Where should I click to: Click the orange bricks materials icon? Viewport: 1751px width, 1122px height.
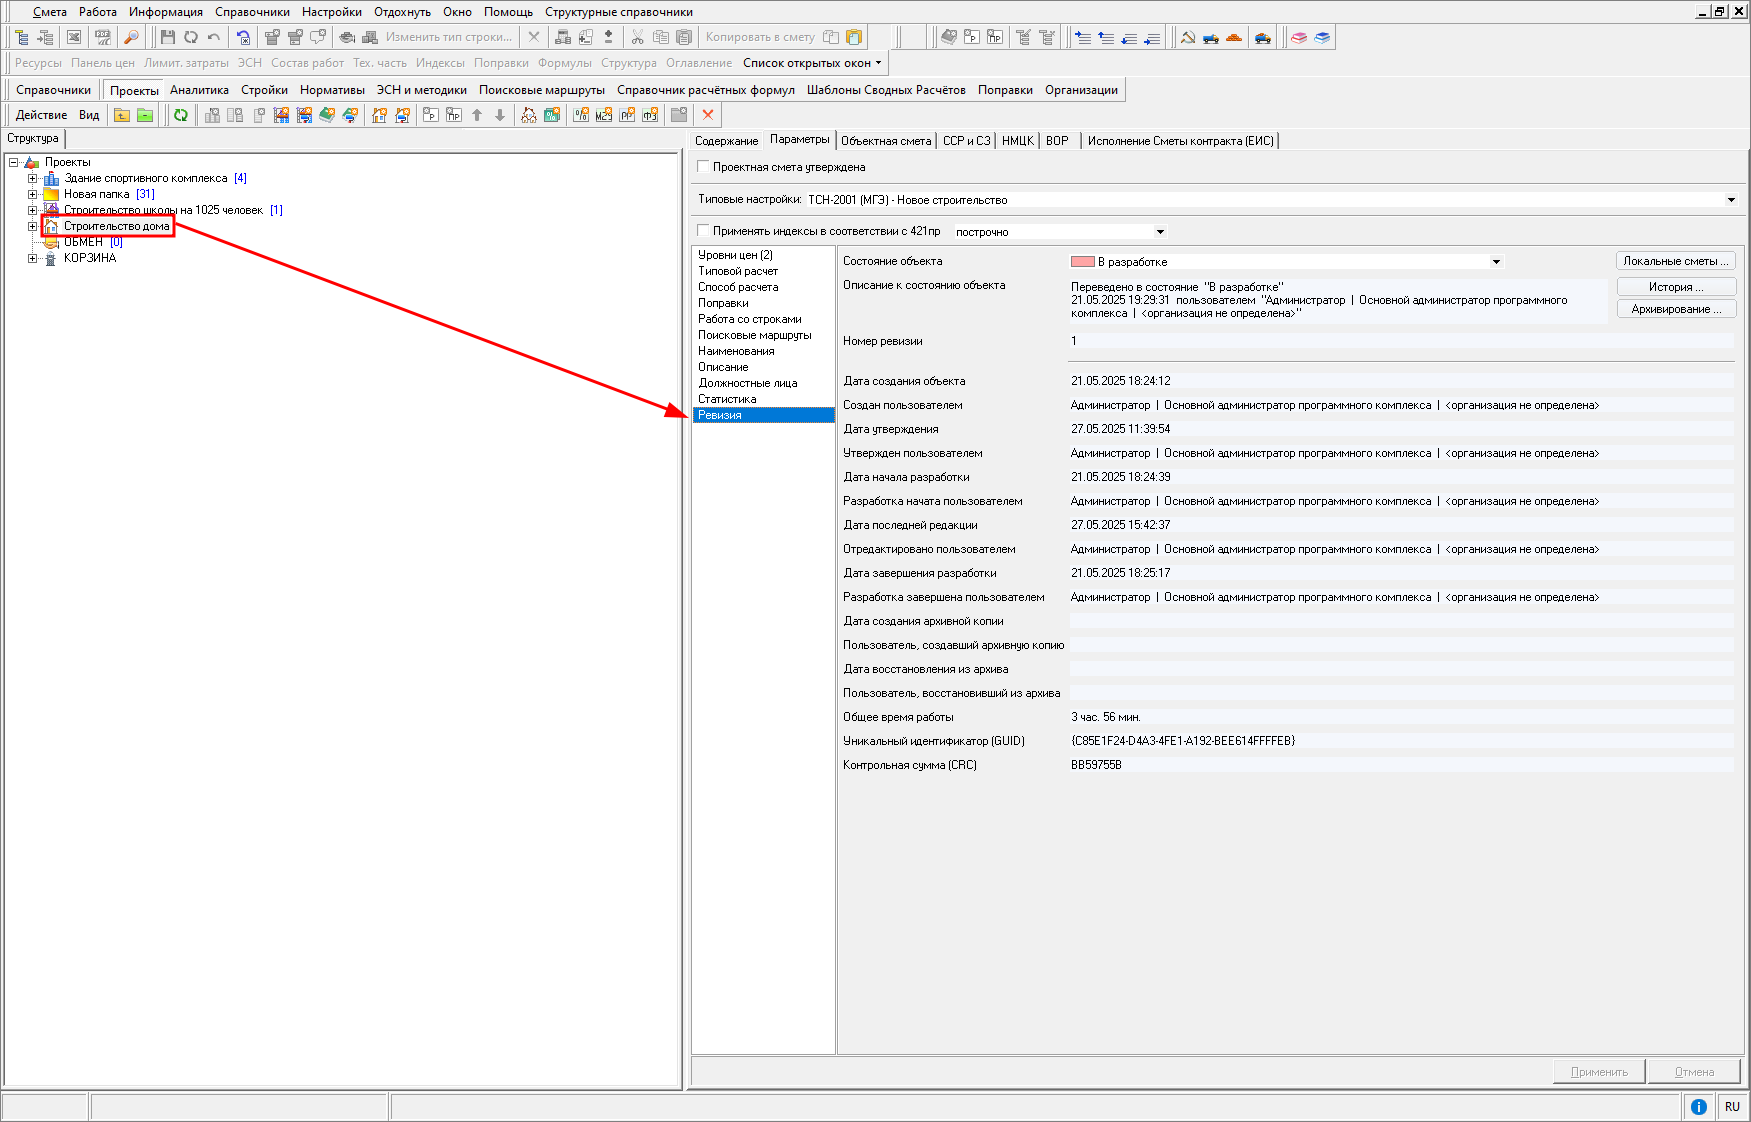coord(1234,37)
